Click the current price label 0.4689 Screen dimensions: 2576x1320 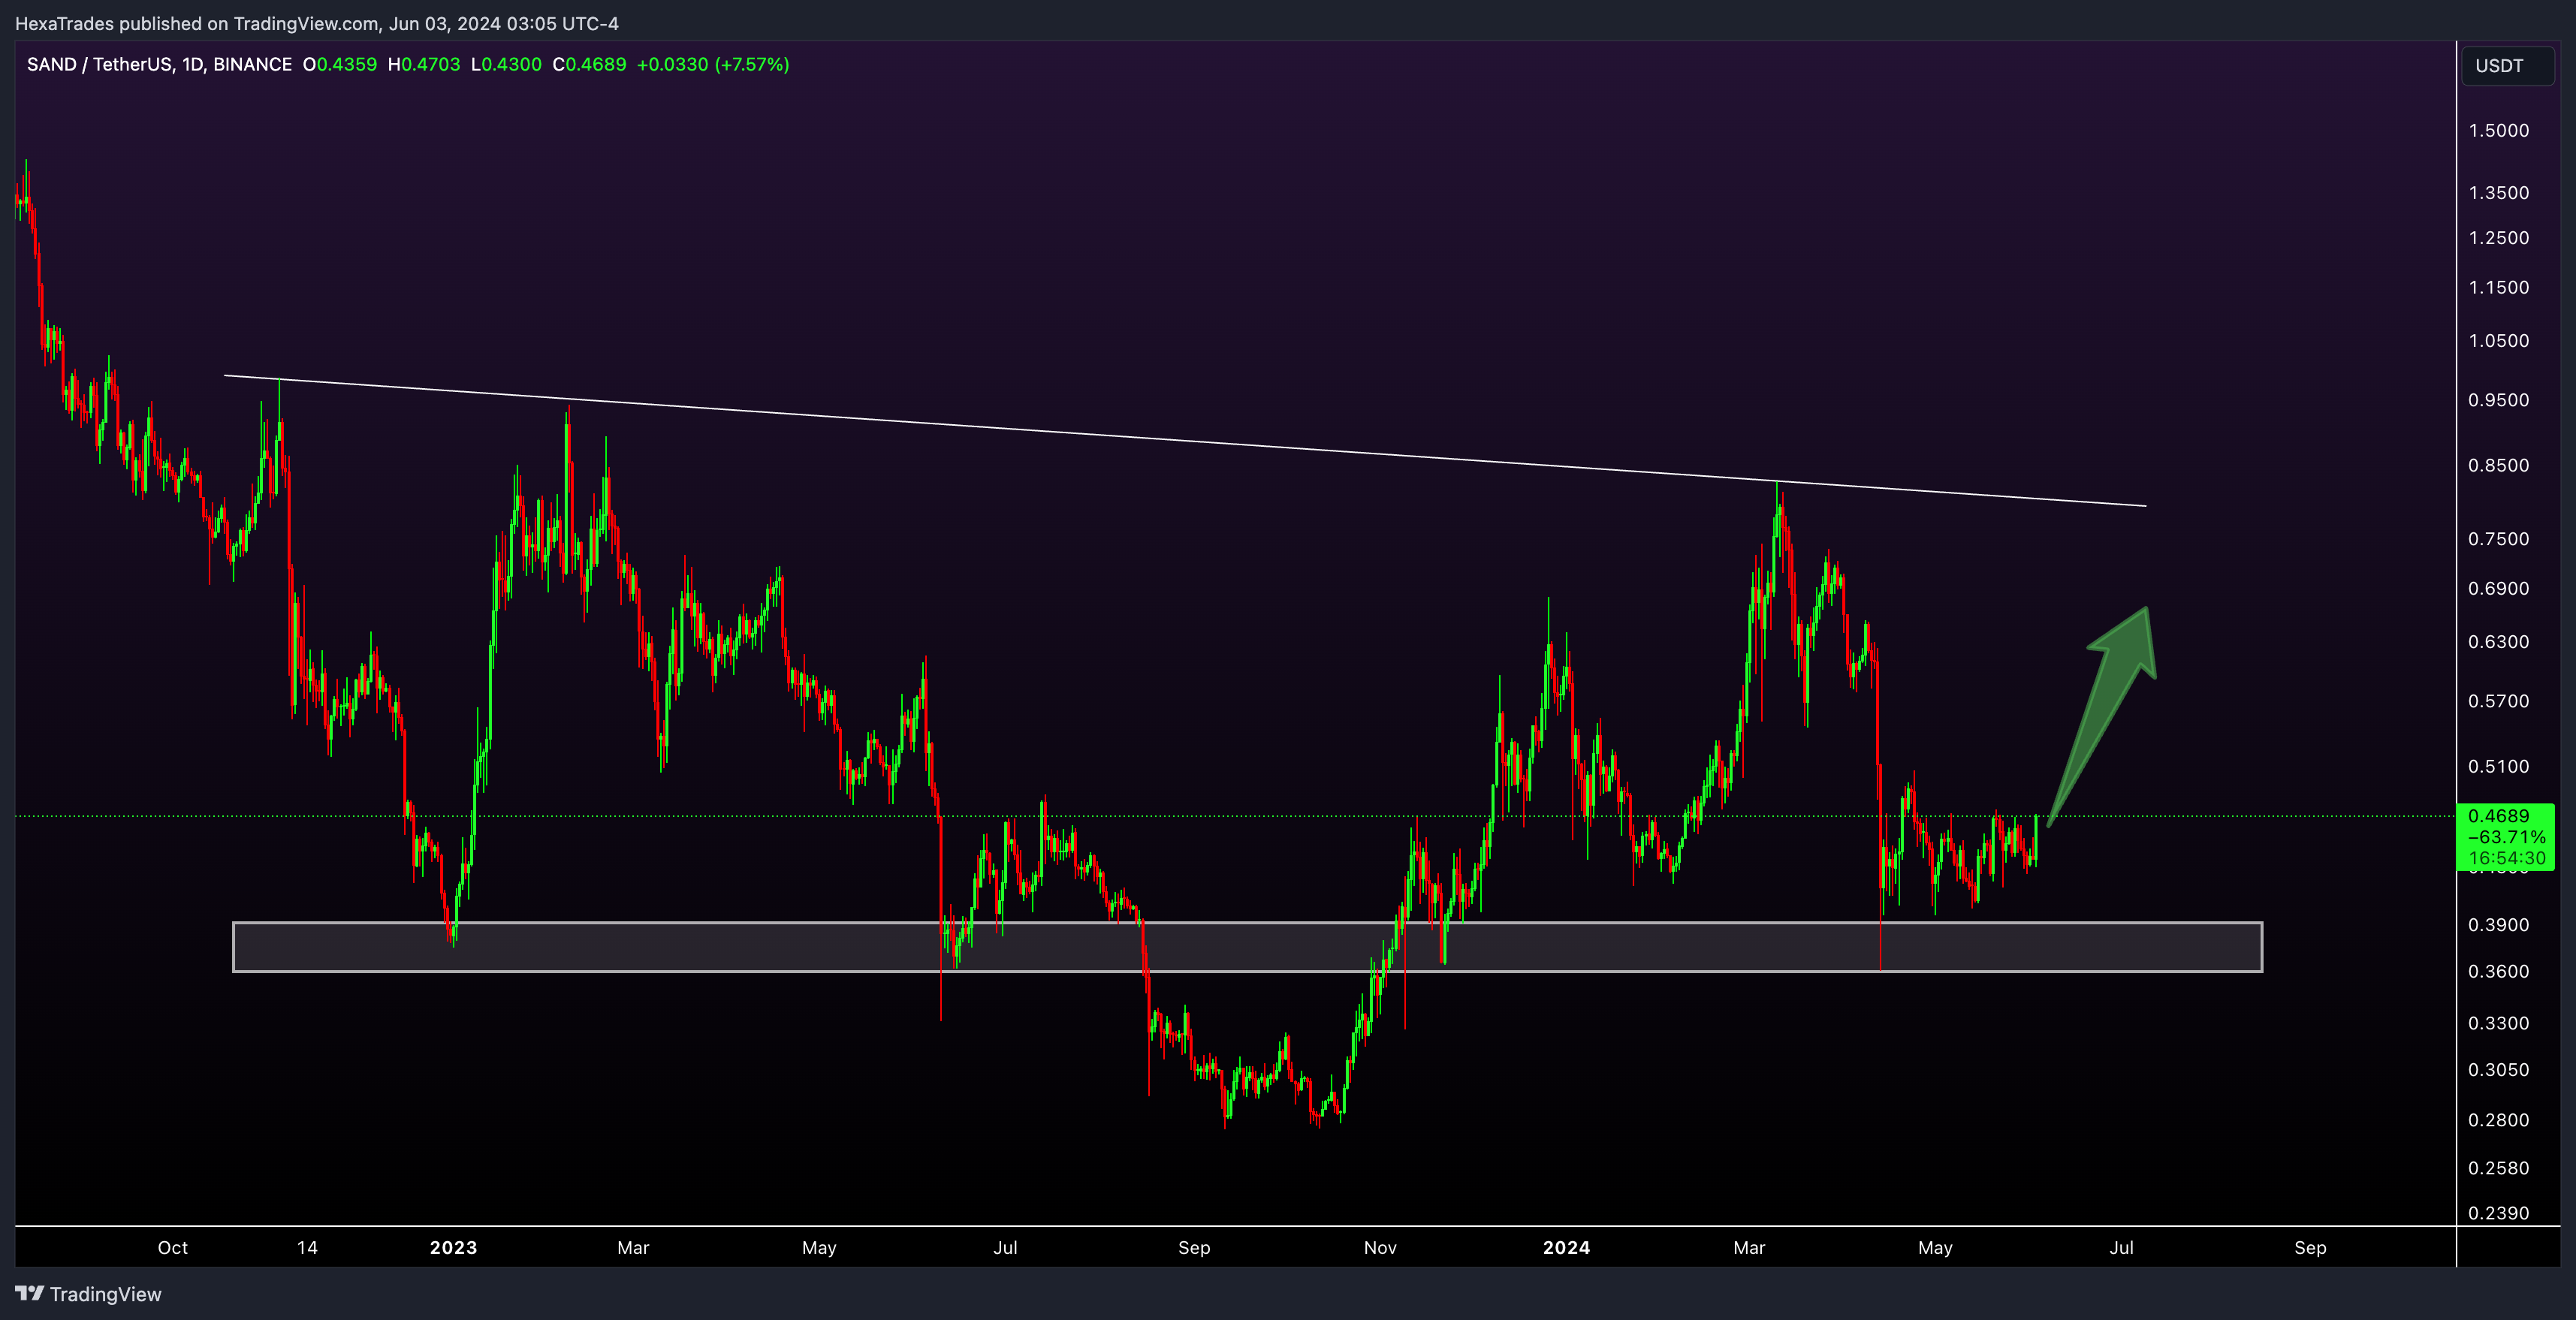pos(2498,816)
